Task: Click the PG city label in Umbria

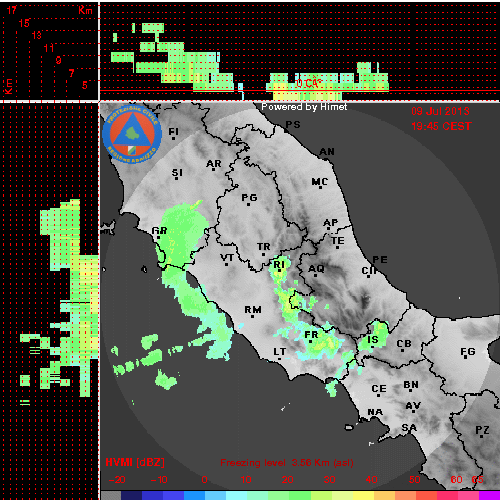Action: (249, 198)
